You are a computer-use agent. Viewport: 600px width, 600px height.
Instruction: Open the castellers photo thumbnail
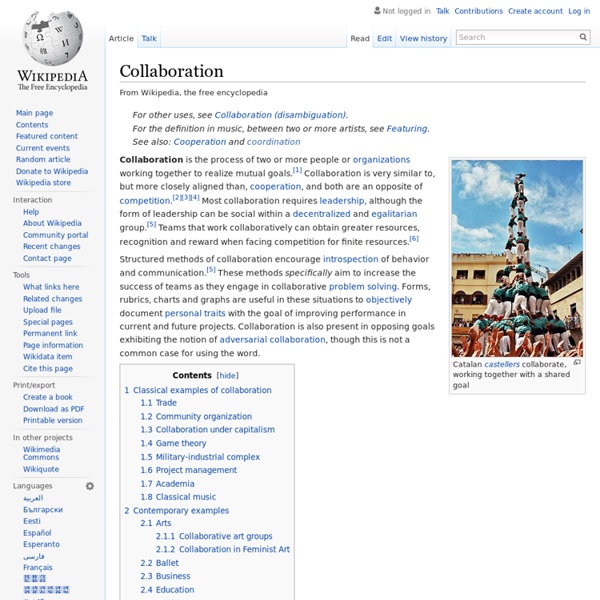tap(517, 258)
